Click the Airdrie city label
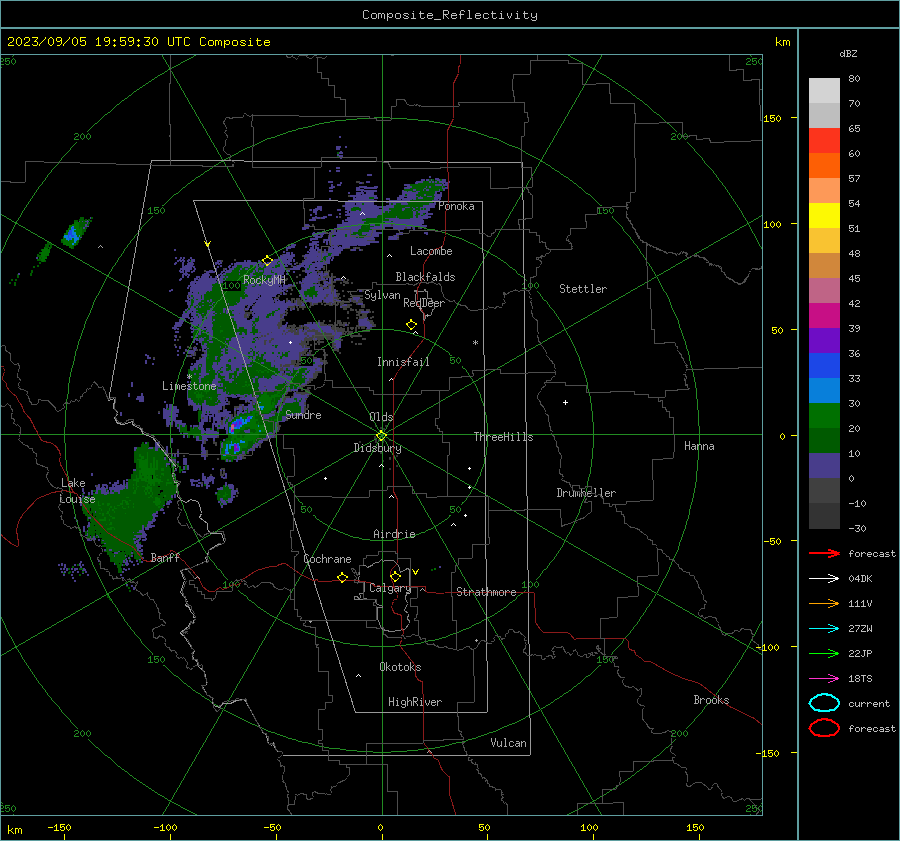 394,534
